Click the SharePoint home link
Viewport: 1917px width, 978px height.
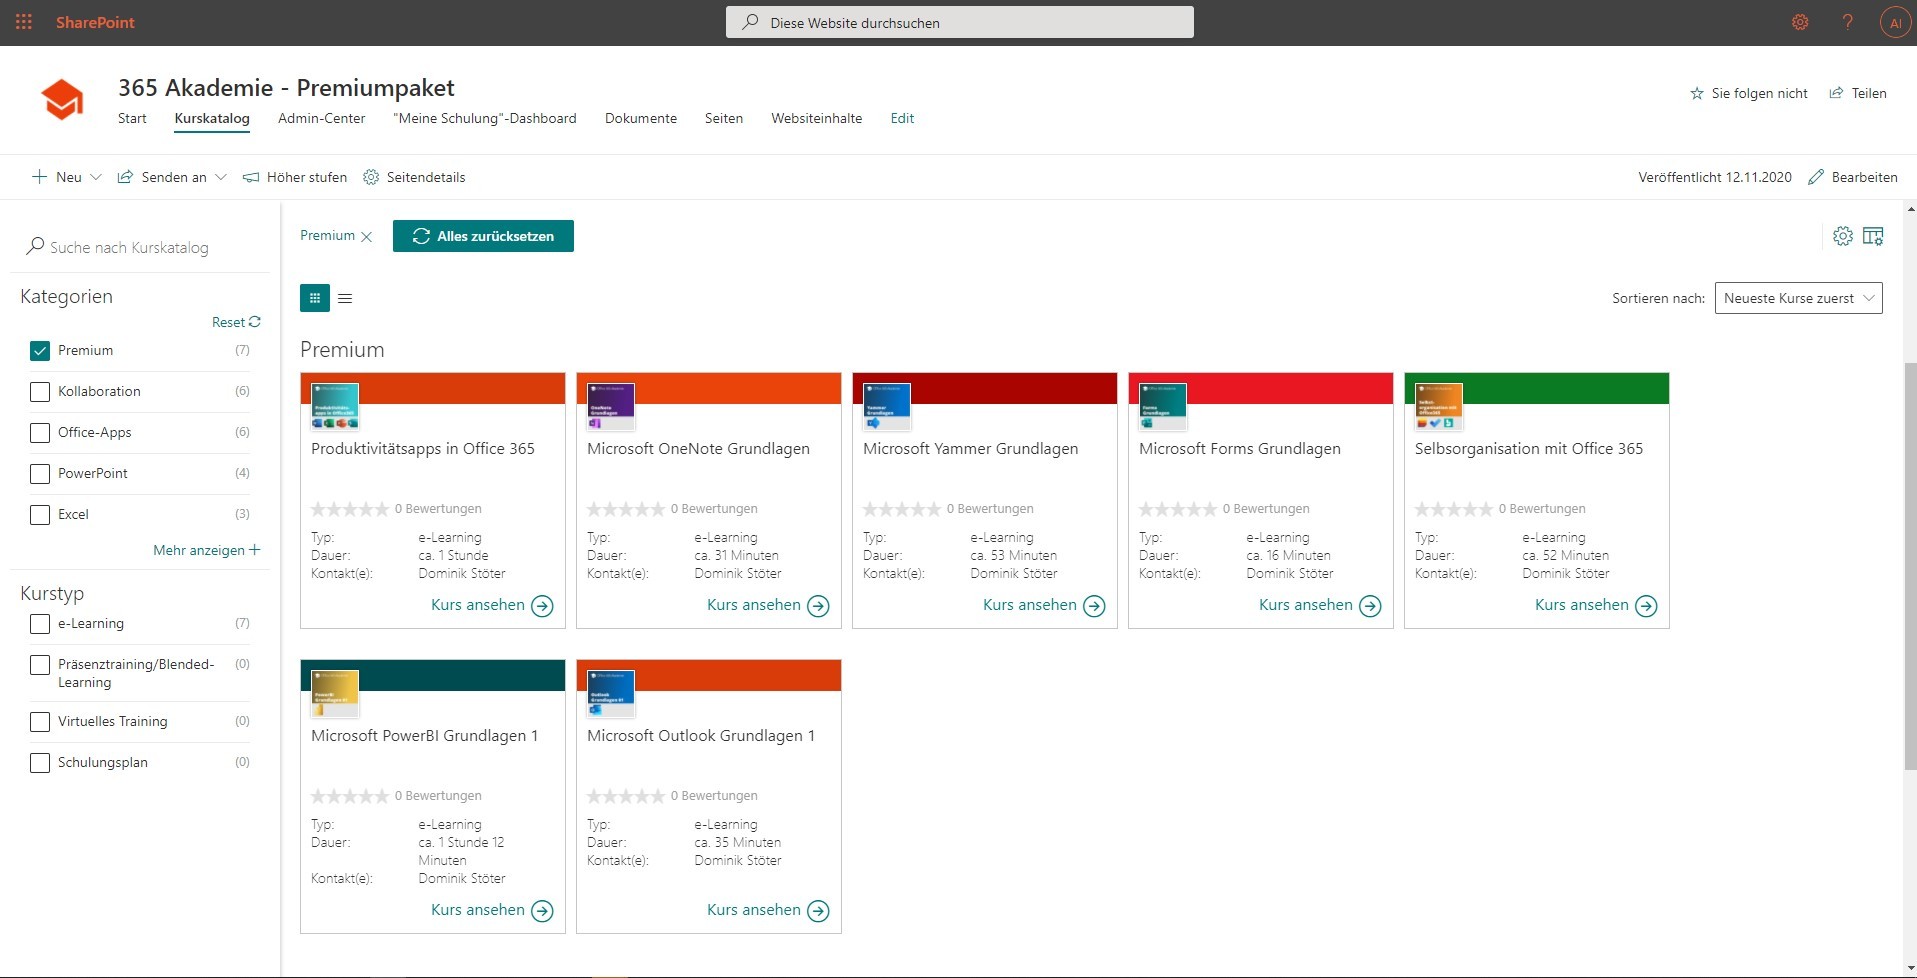(x=95, y=22)
